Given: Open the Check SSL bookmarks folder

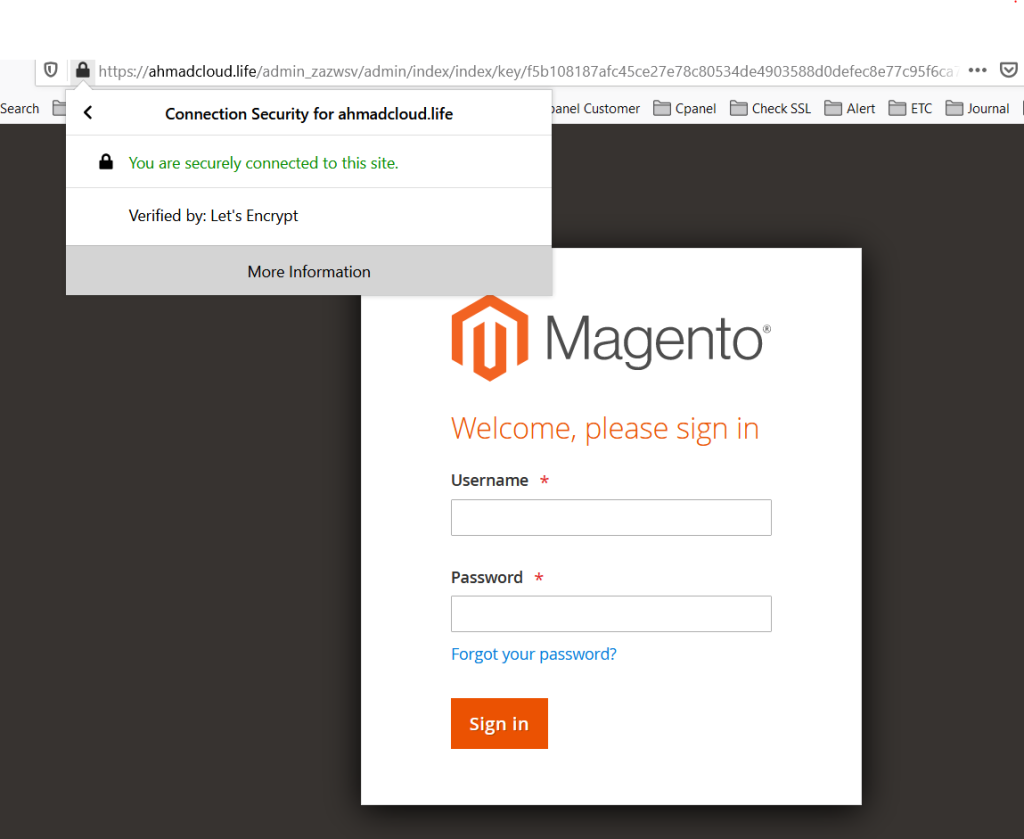Looking at the screenshot, I should pyautogui.click(x=770, y=108).
